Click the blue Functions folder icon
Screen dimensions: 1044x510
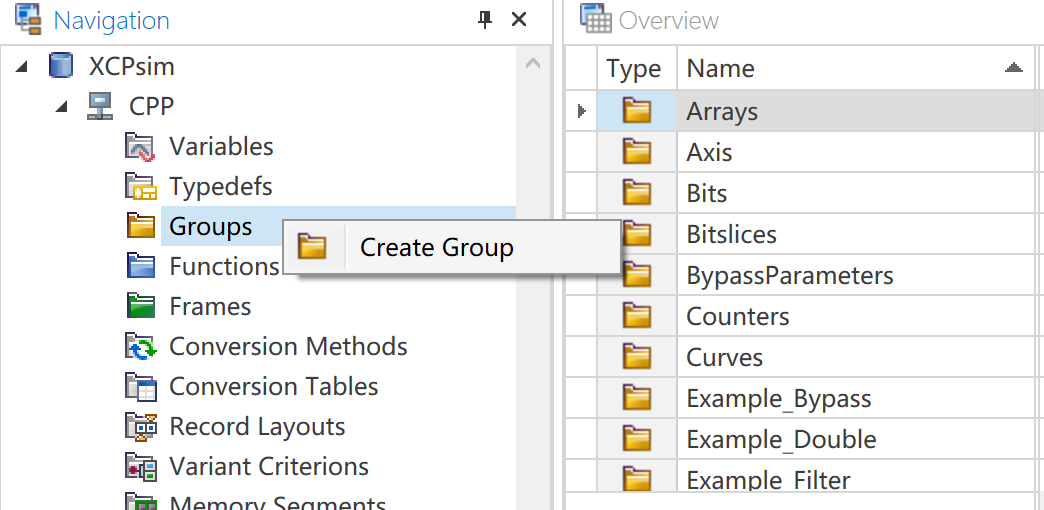point(141,266)
